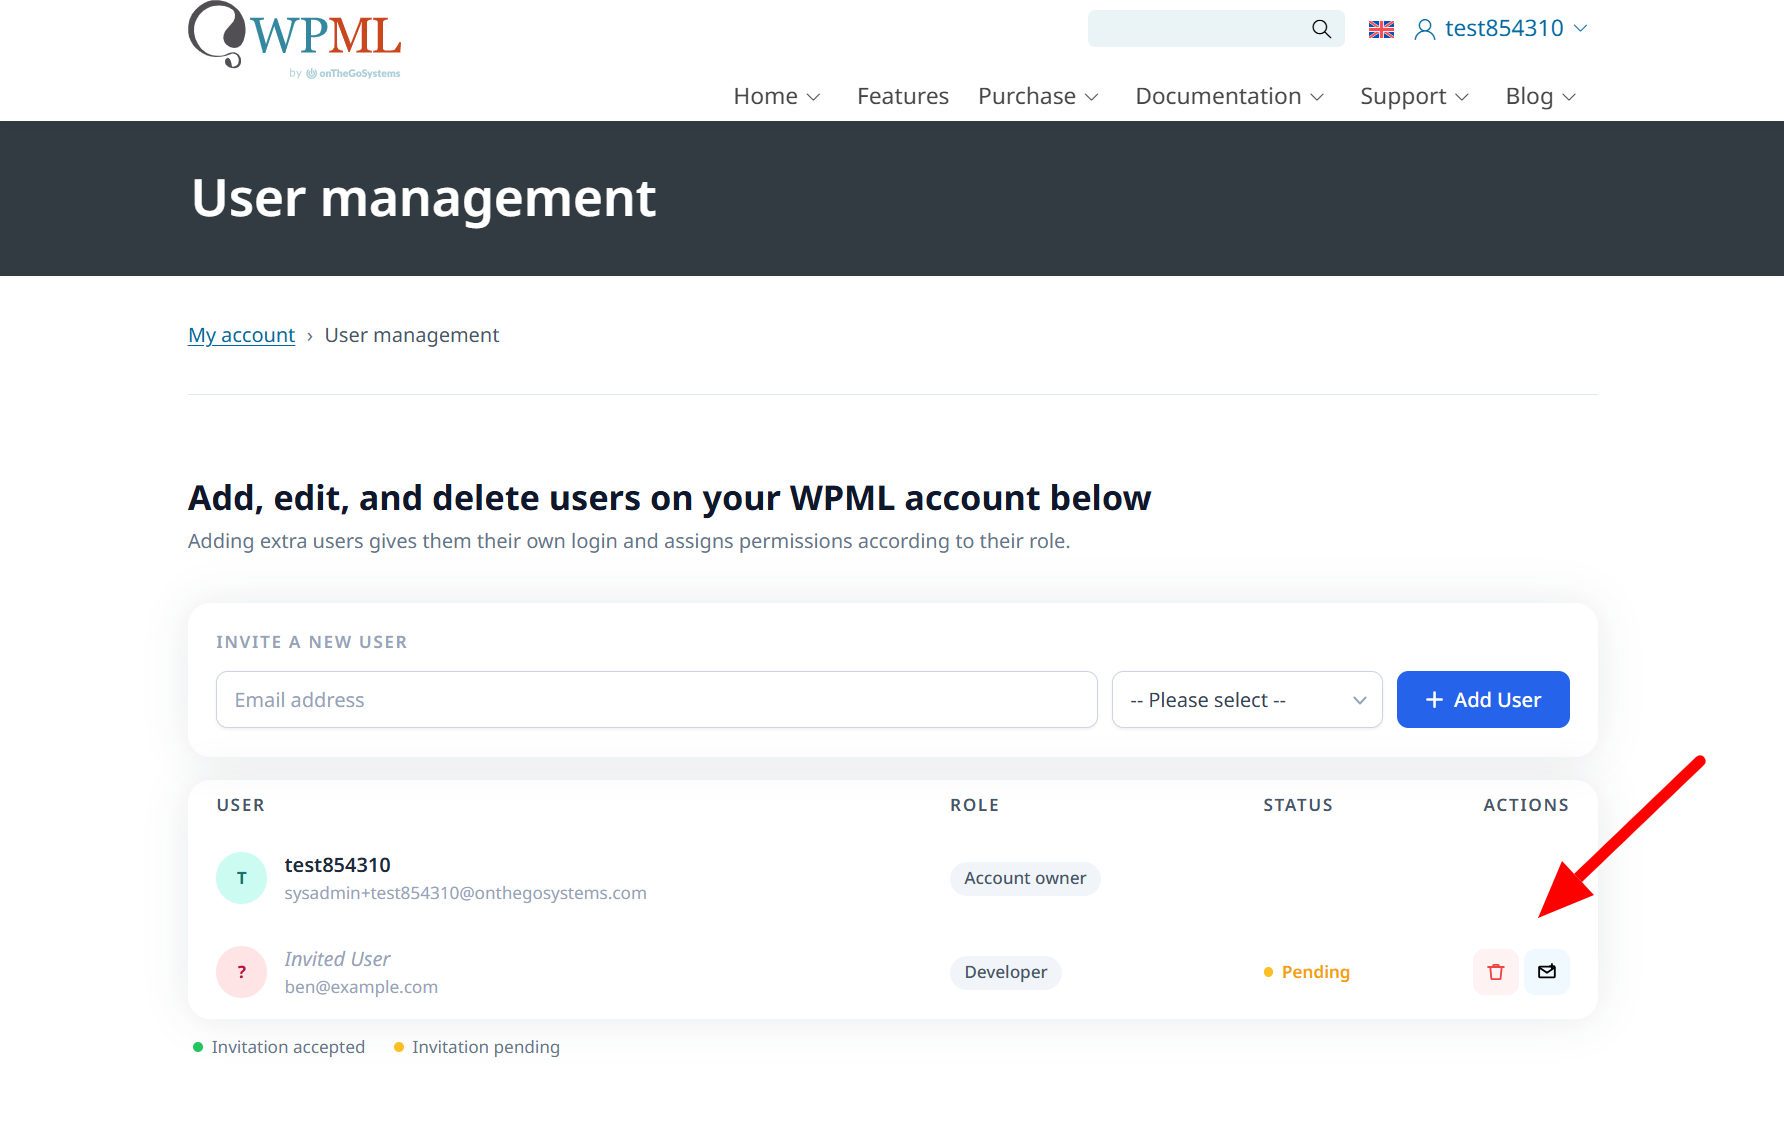1784x1146 pixels.
Task: Select the Account owner role badge
Action: coord(1025,878)
